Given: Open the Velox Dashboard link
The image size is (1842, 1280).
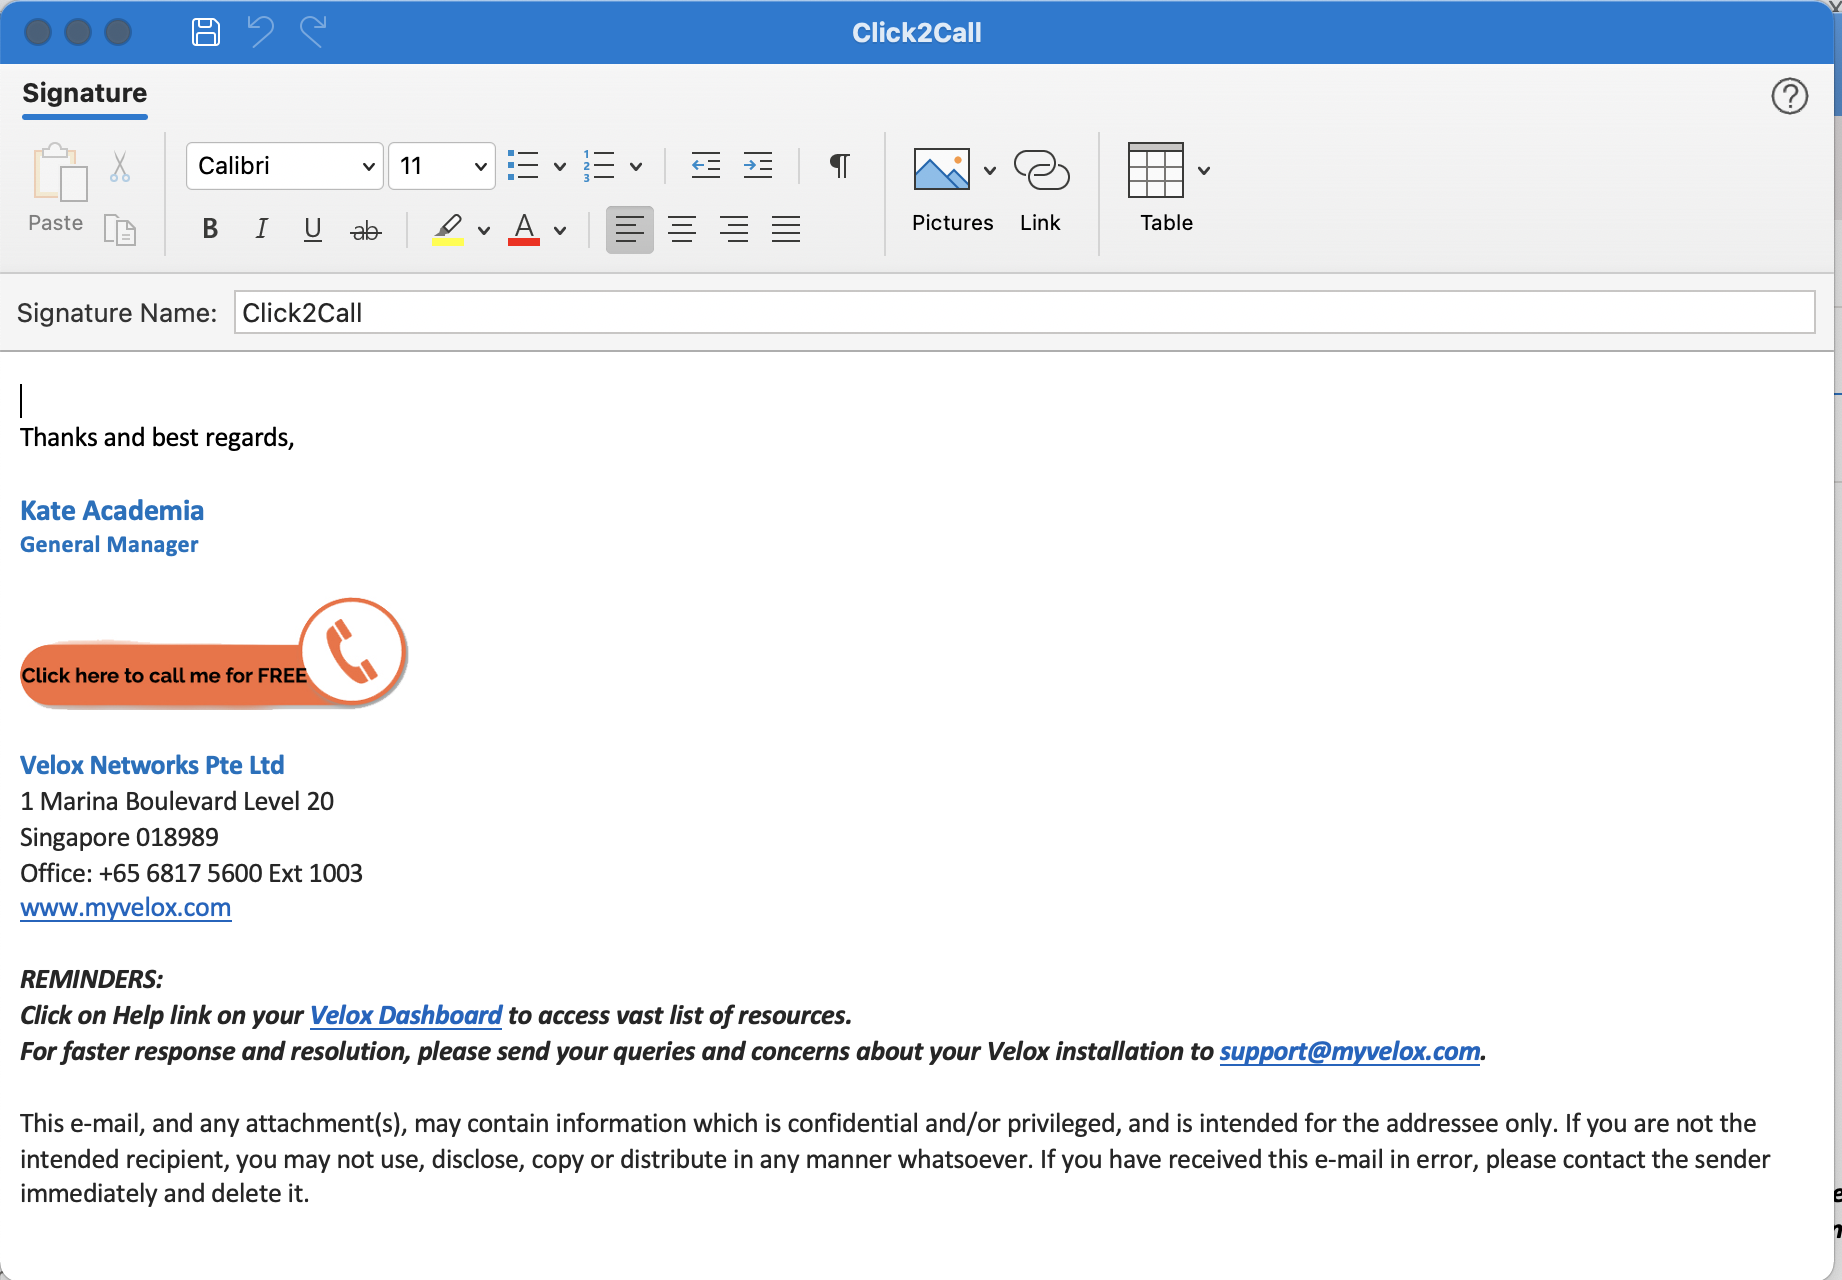Looking at the screenshot, I should [406, 1016].
